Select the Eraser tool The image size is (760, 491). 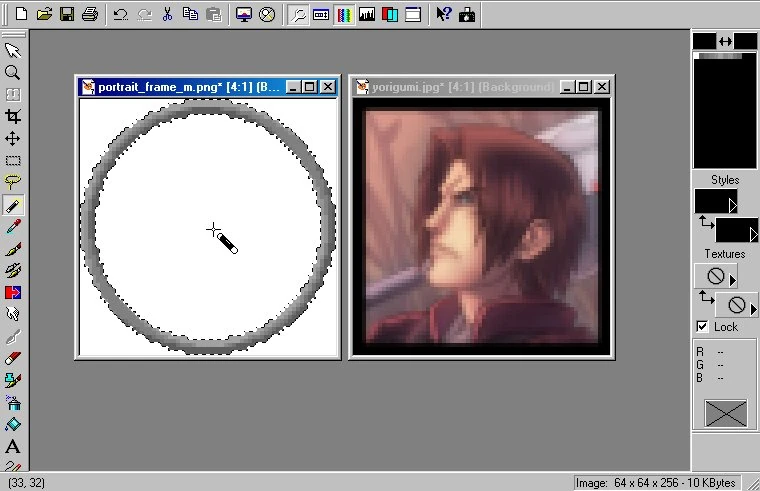(13, 358)
